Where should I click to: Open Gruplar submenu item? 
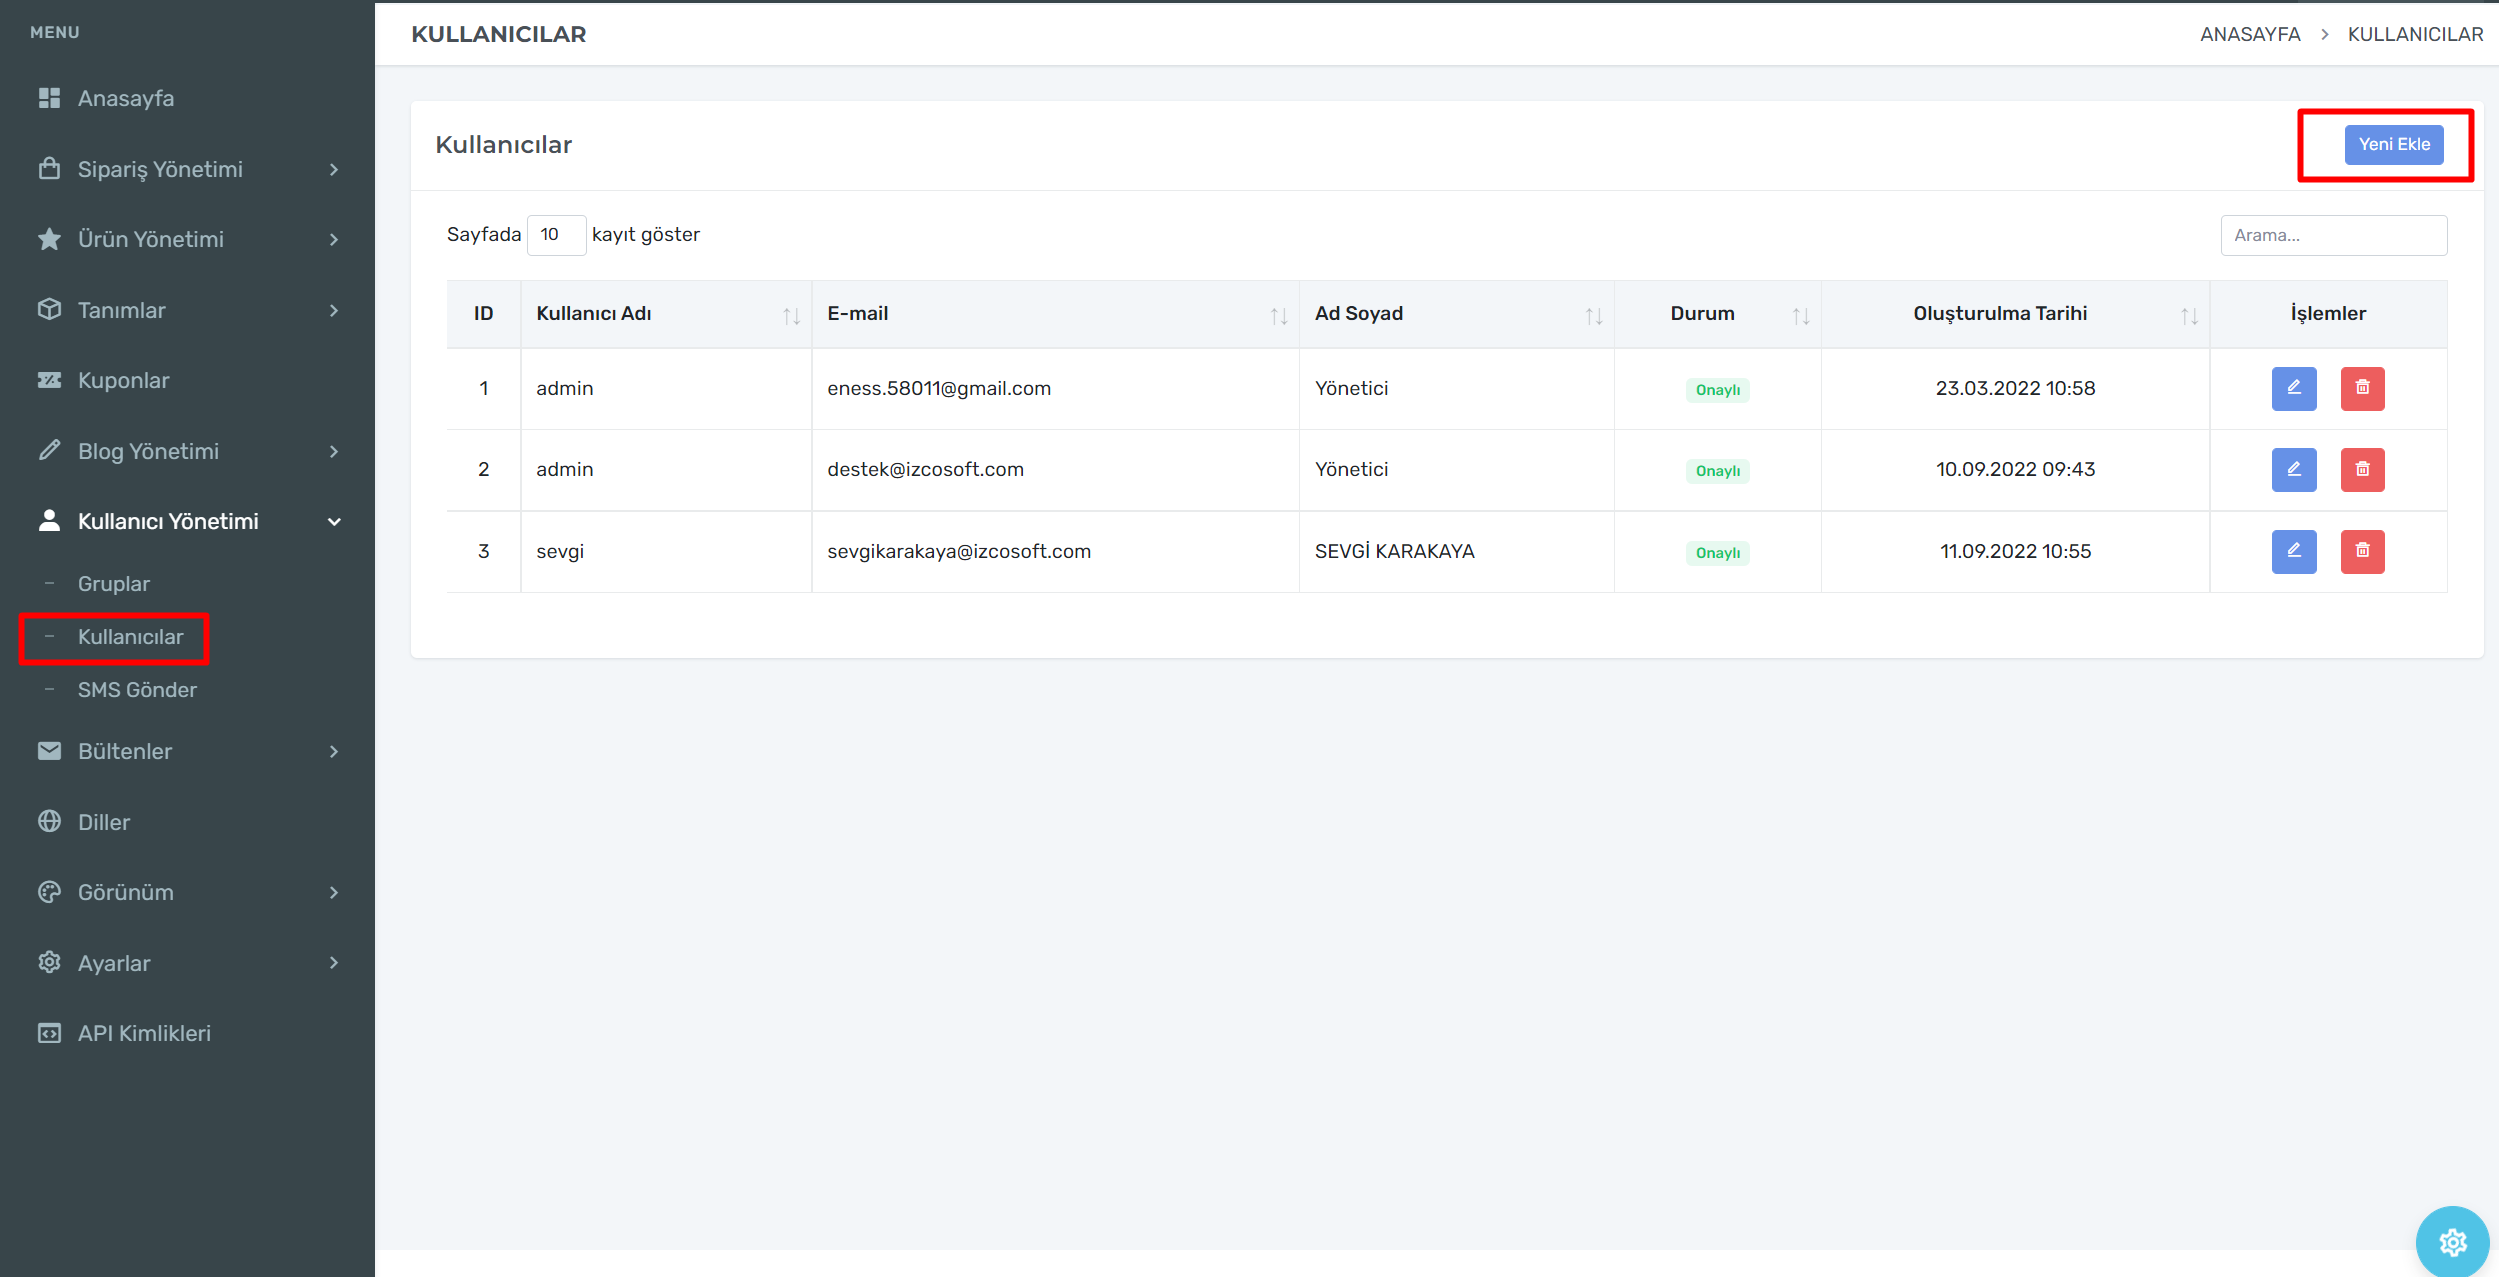coord(114,584)
